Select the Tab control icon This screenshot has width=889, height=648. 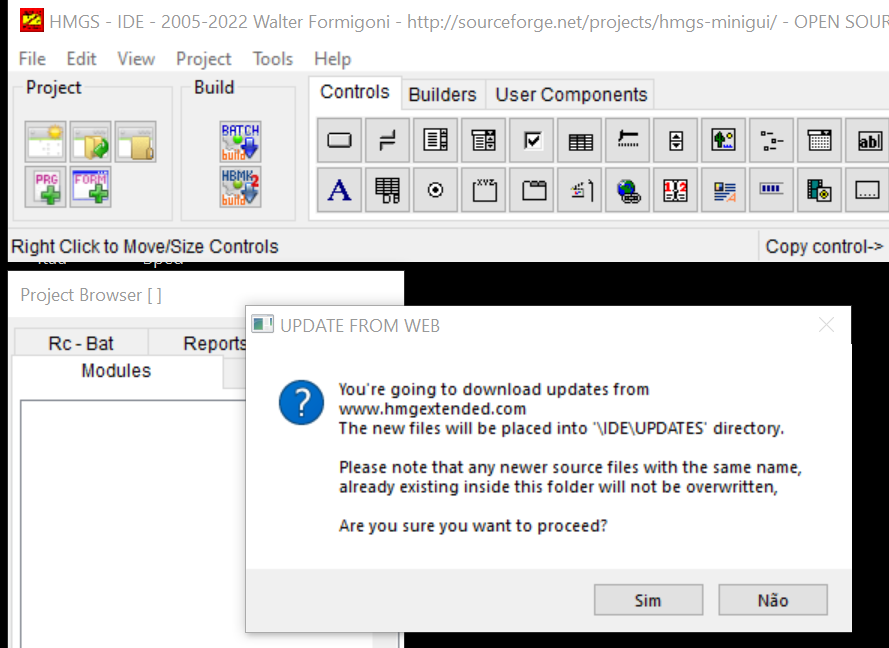pyautogui.click(x=531, y=190)
